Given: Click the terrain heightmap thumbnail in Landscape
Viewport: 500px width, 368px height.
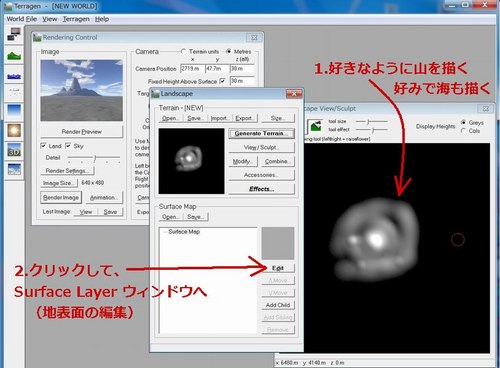Looking at the screenshot, I should tap(191, 161).
